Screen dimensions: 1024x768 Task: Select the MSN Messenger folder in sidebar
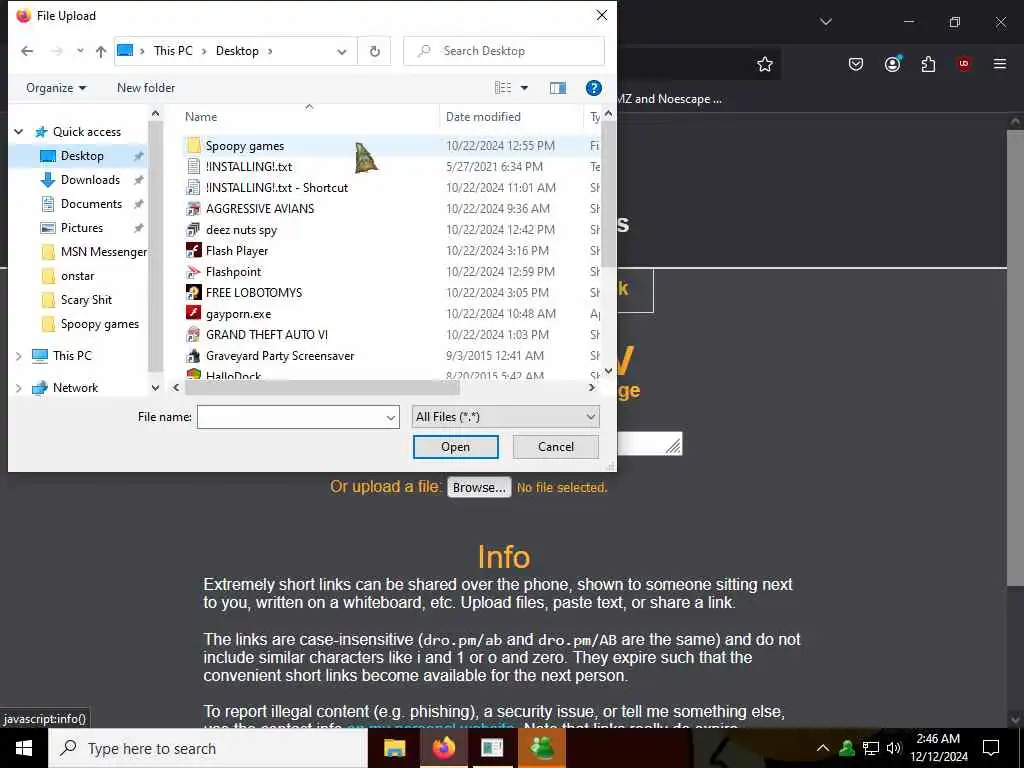[93, 252]
